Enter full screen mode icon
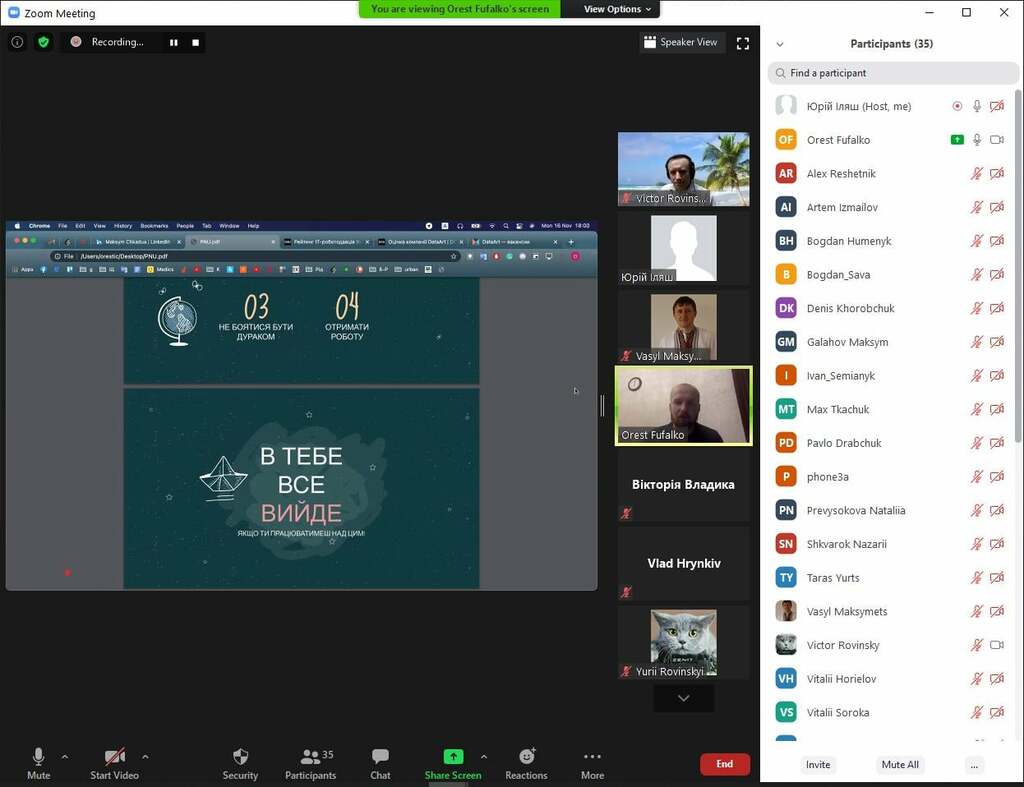The width and height of the screenshot is (1024, 787). coord(743,43)
